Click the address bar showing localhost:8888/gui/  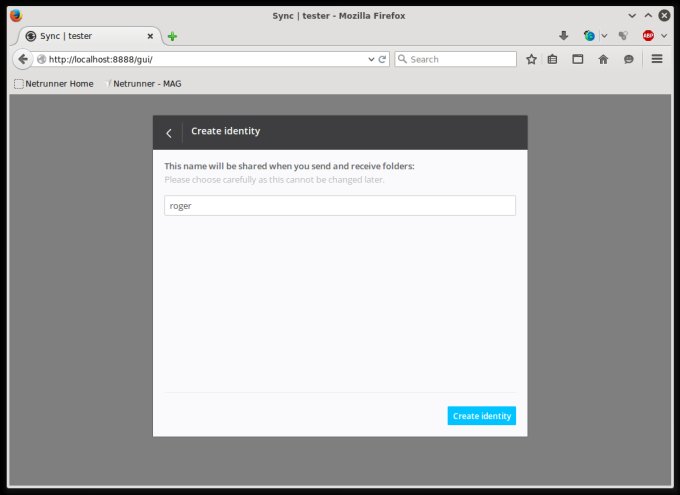(206, 59)
